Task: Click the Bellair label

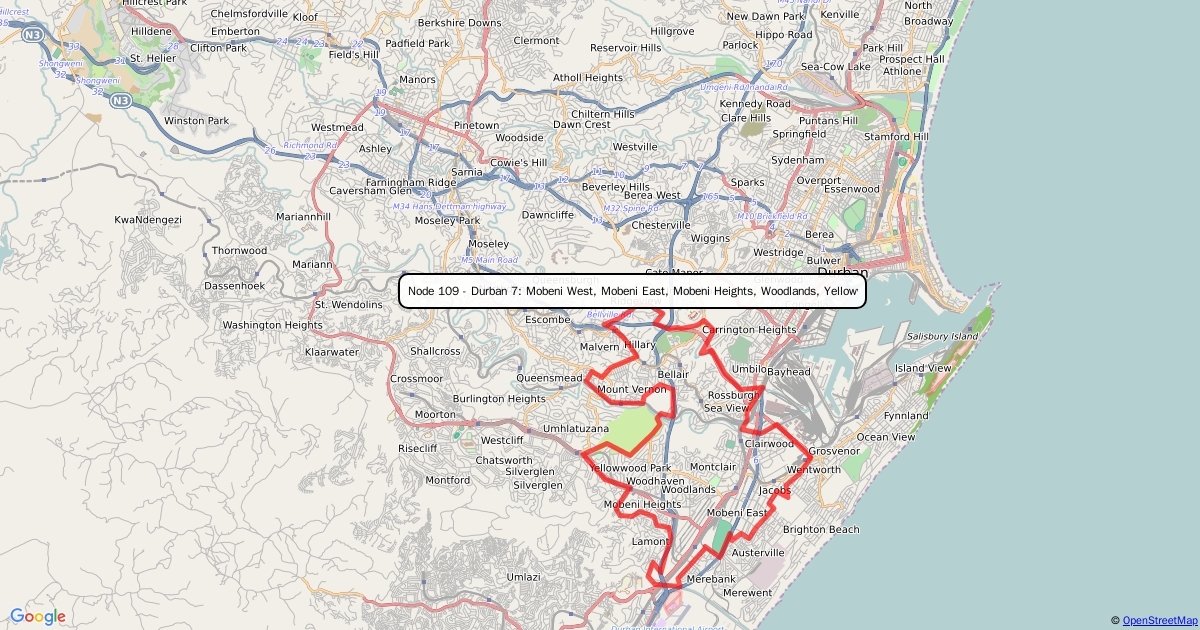Action: (x=673, y=374)
